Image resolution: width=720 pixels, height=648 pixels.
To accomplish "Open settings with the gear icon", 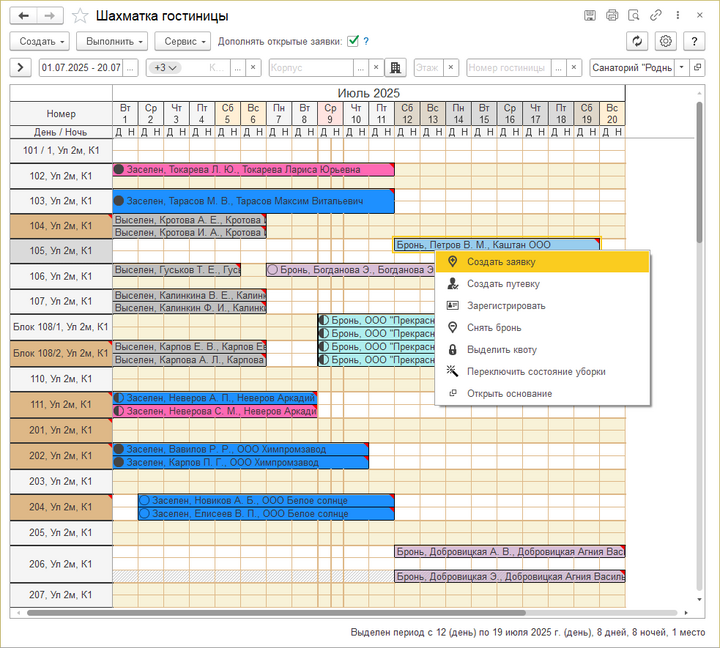I will [665, 41].
